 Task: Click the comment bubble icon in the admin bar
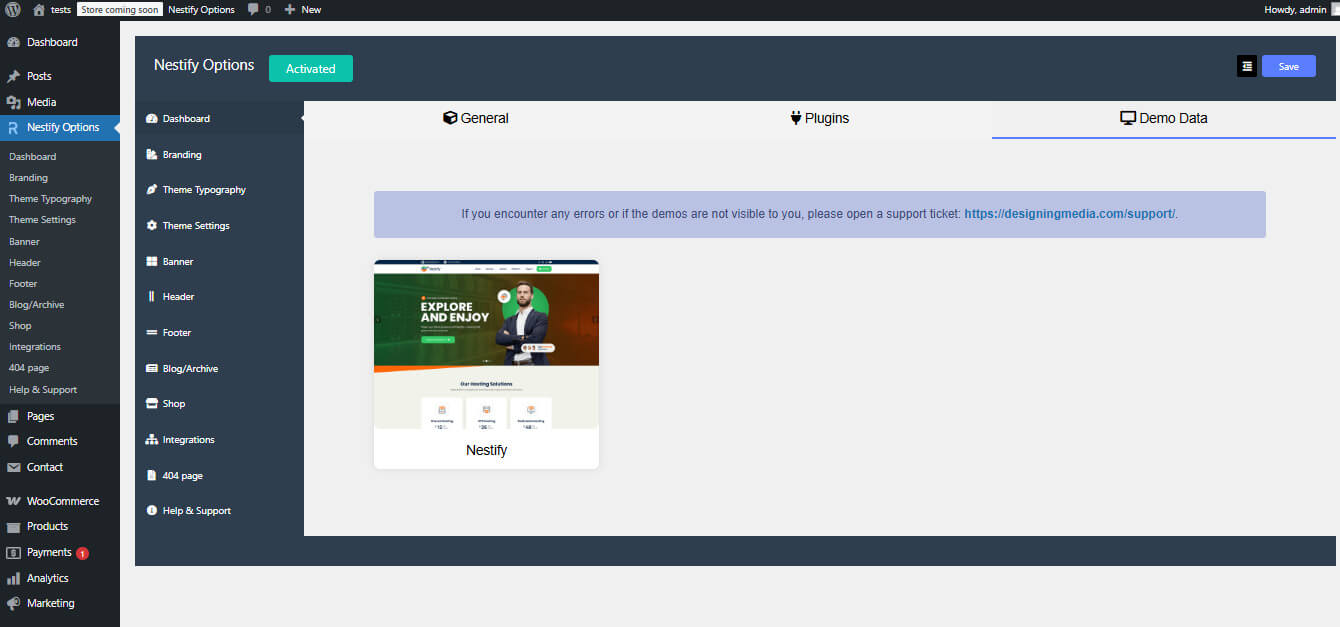coord(253,9)
